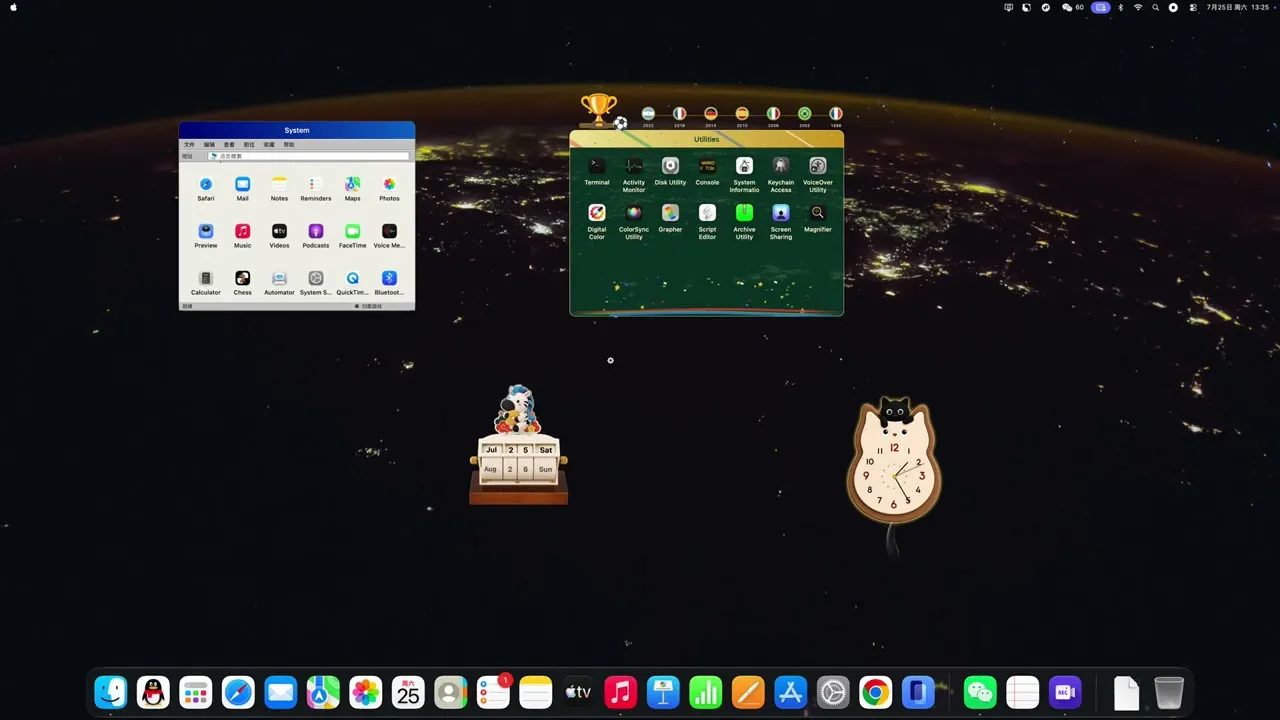Open Voice Memos in the System window
Screen dimensions: 1280x720
[x=389, y=231]
